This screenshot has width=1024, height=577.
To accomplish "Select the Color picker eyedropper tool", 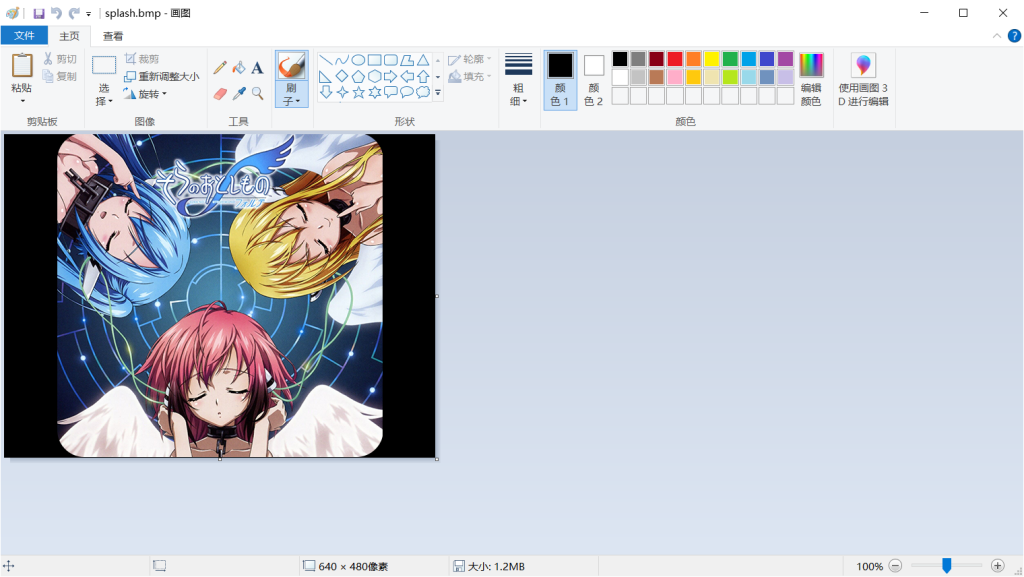I will coord(239,94).
